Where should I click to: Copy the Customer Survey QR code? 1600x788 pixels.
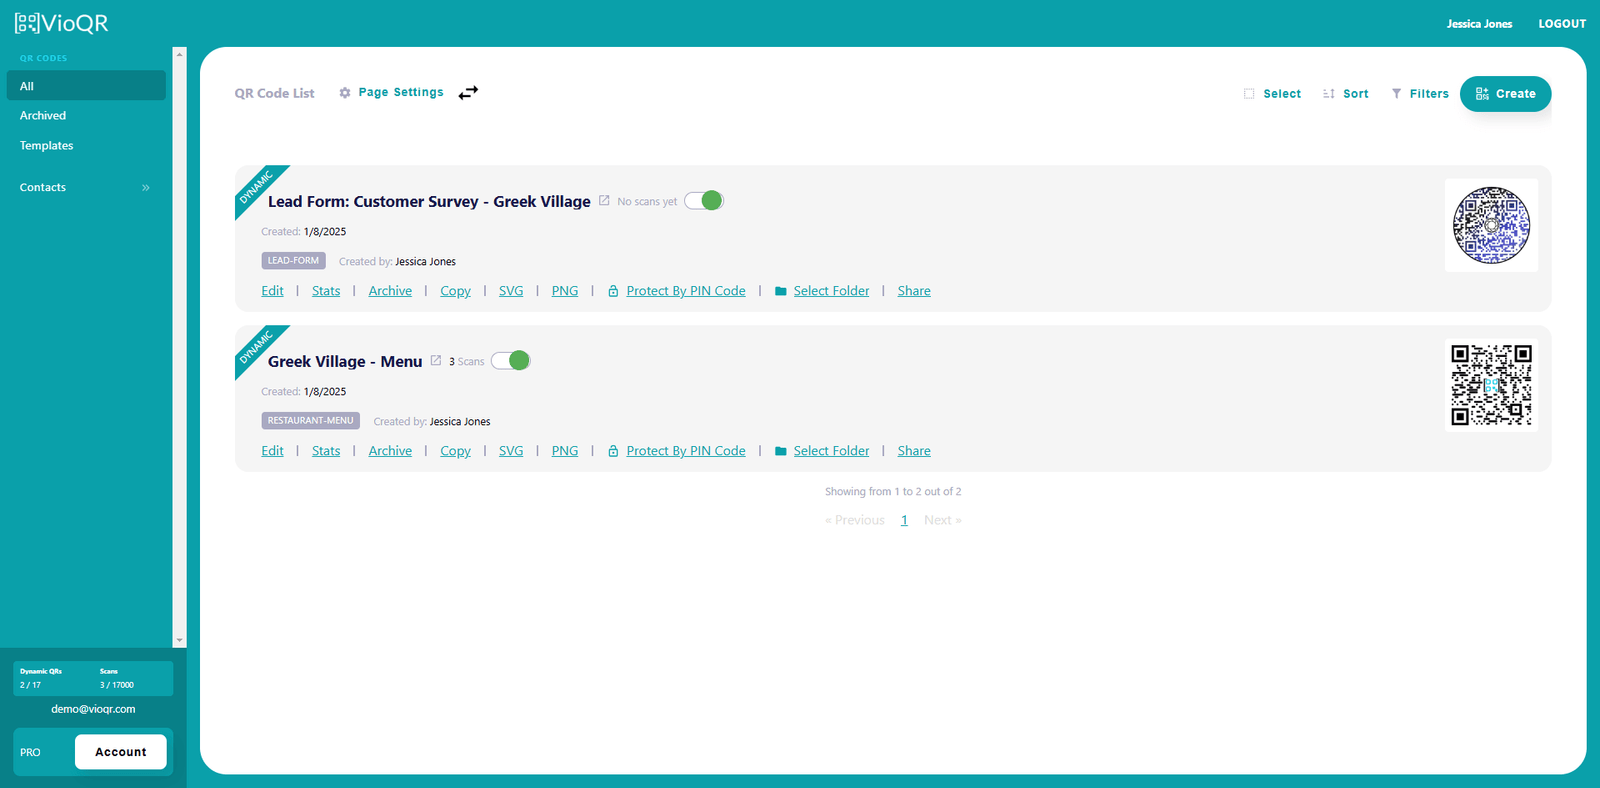point(455,291)
